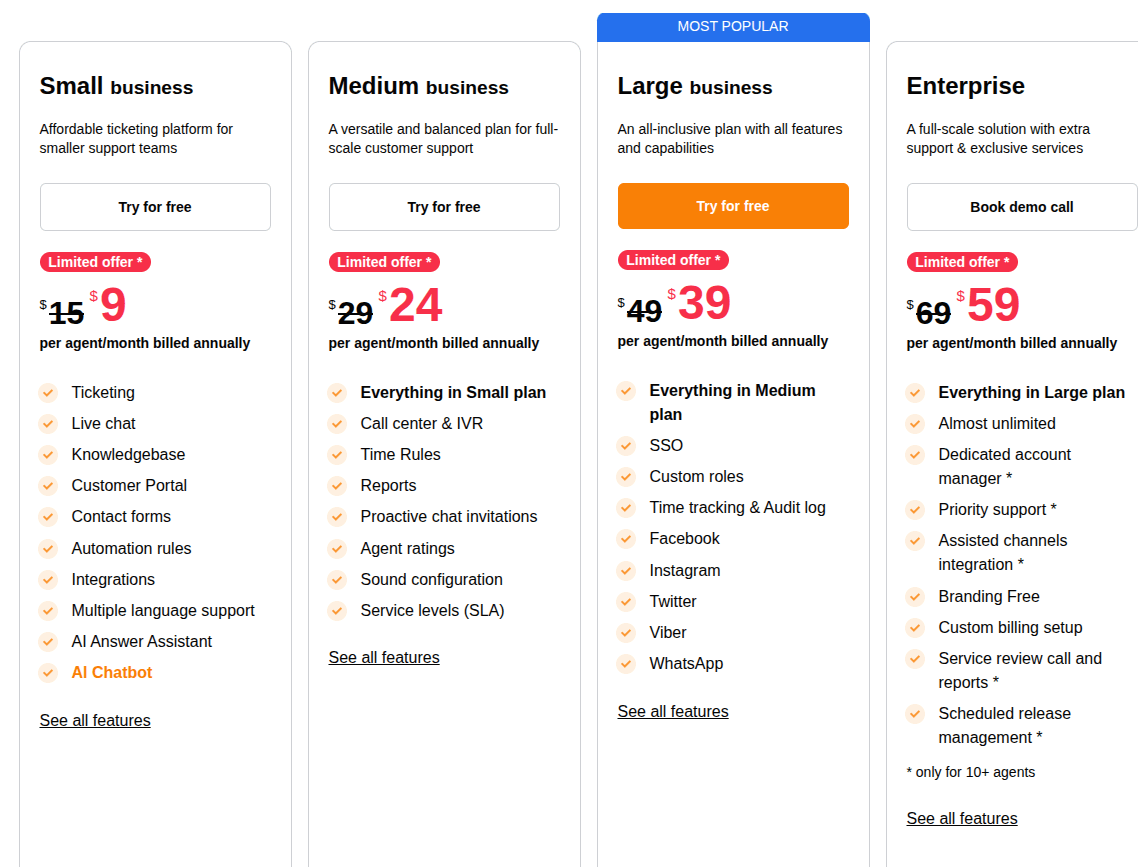
Task: Click the AI Chatbot feature text
Action: pos(112,673)
